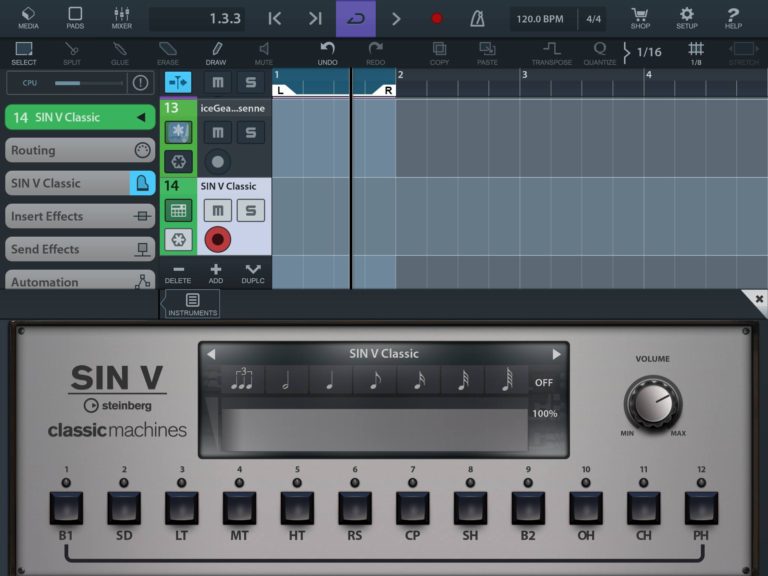Select previous SIN V preset

pyautogui.click(x=211, y=354)
